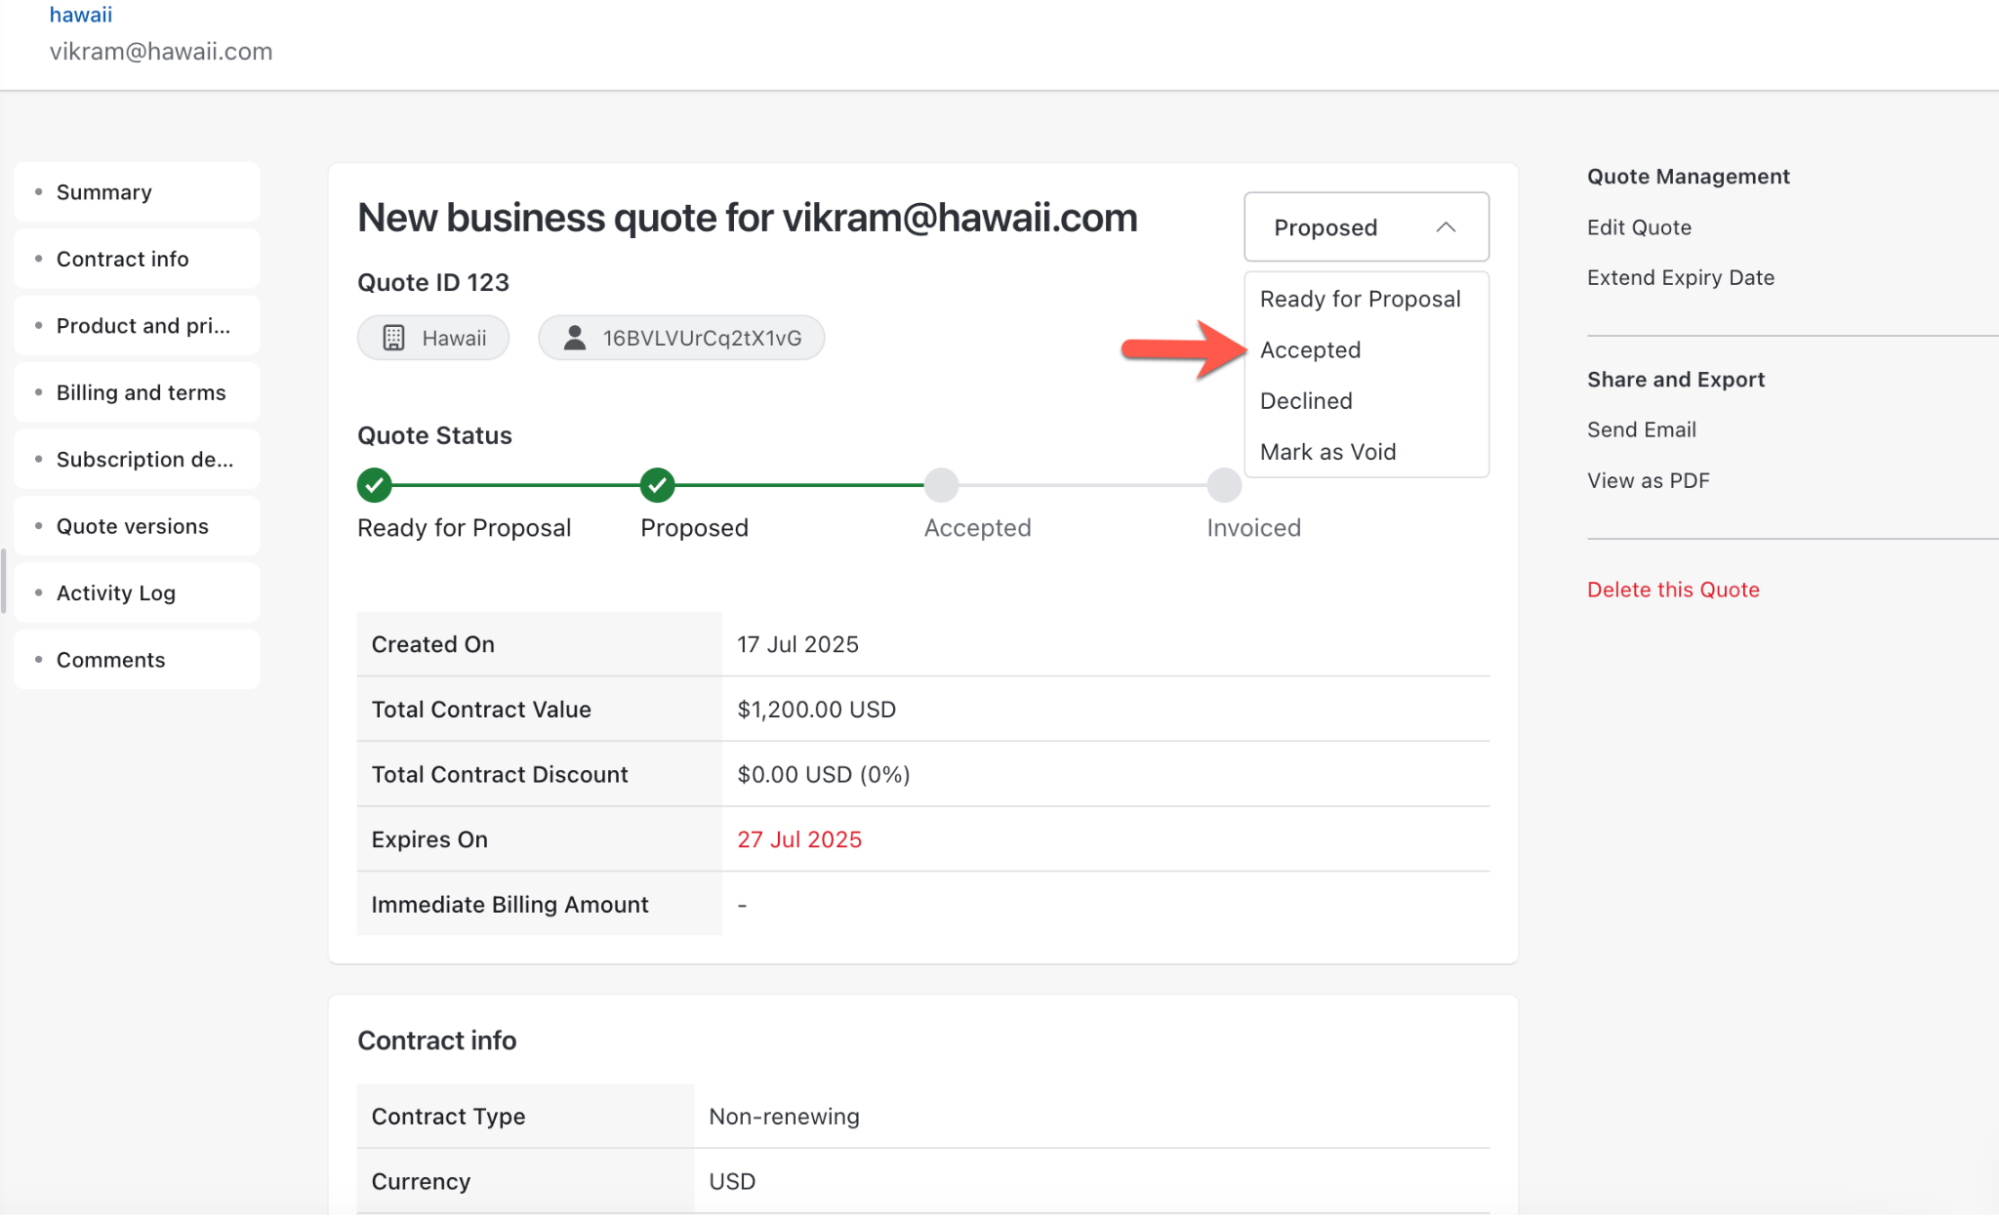Click the Invoiced step grey circle
The image size is (1999, 1216).
point(1224,485)
